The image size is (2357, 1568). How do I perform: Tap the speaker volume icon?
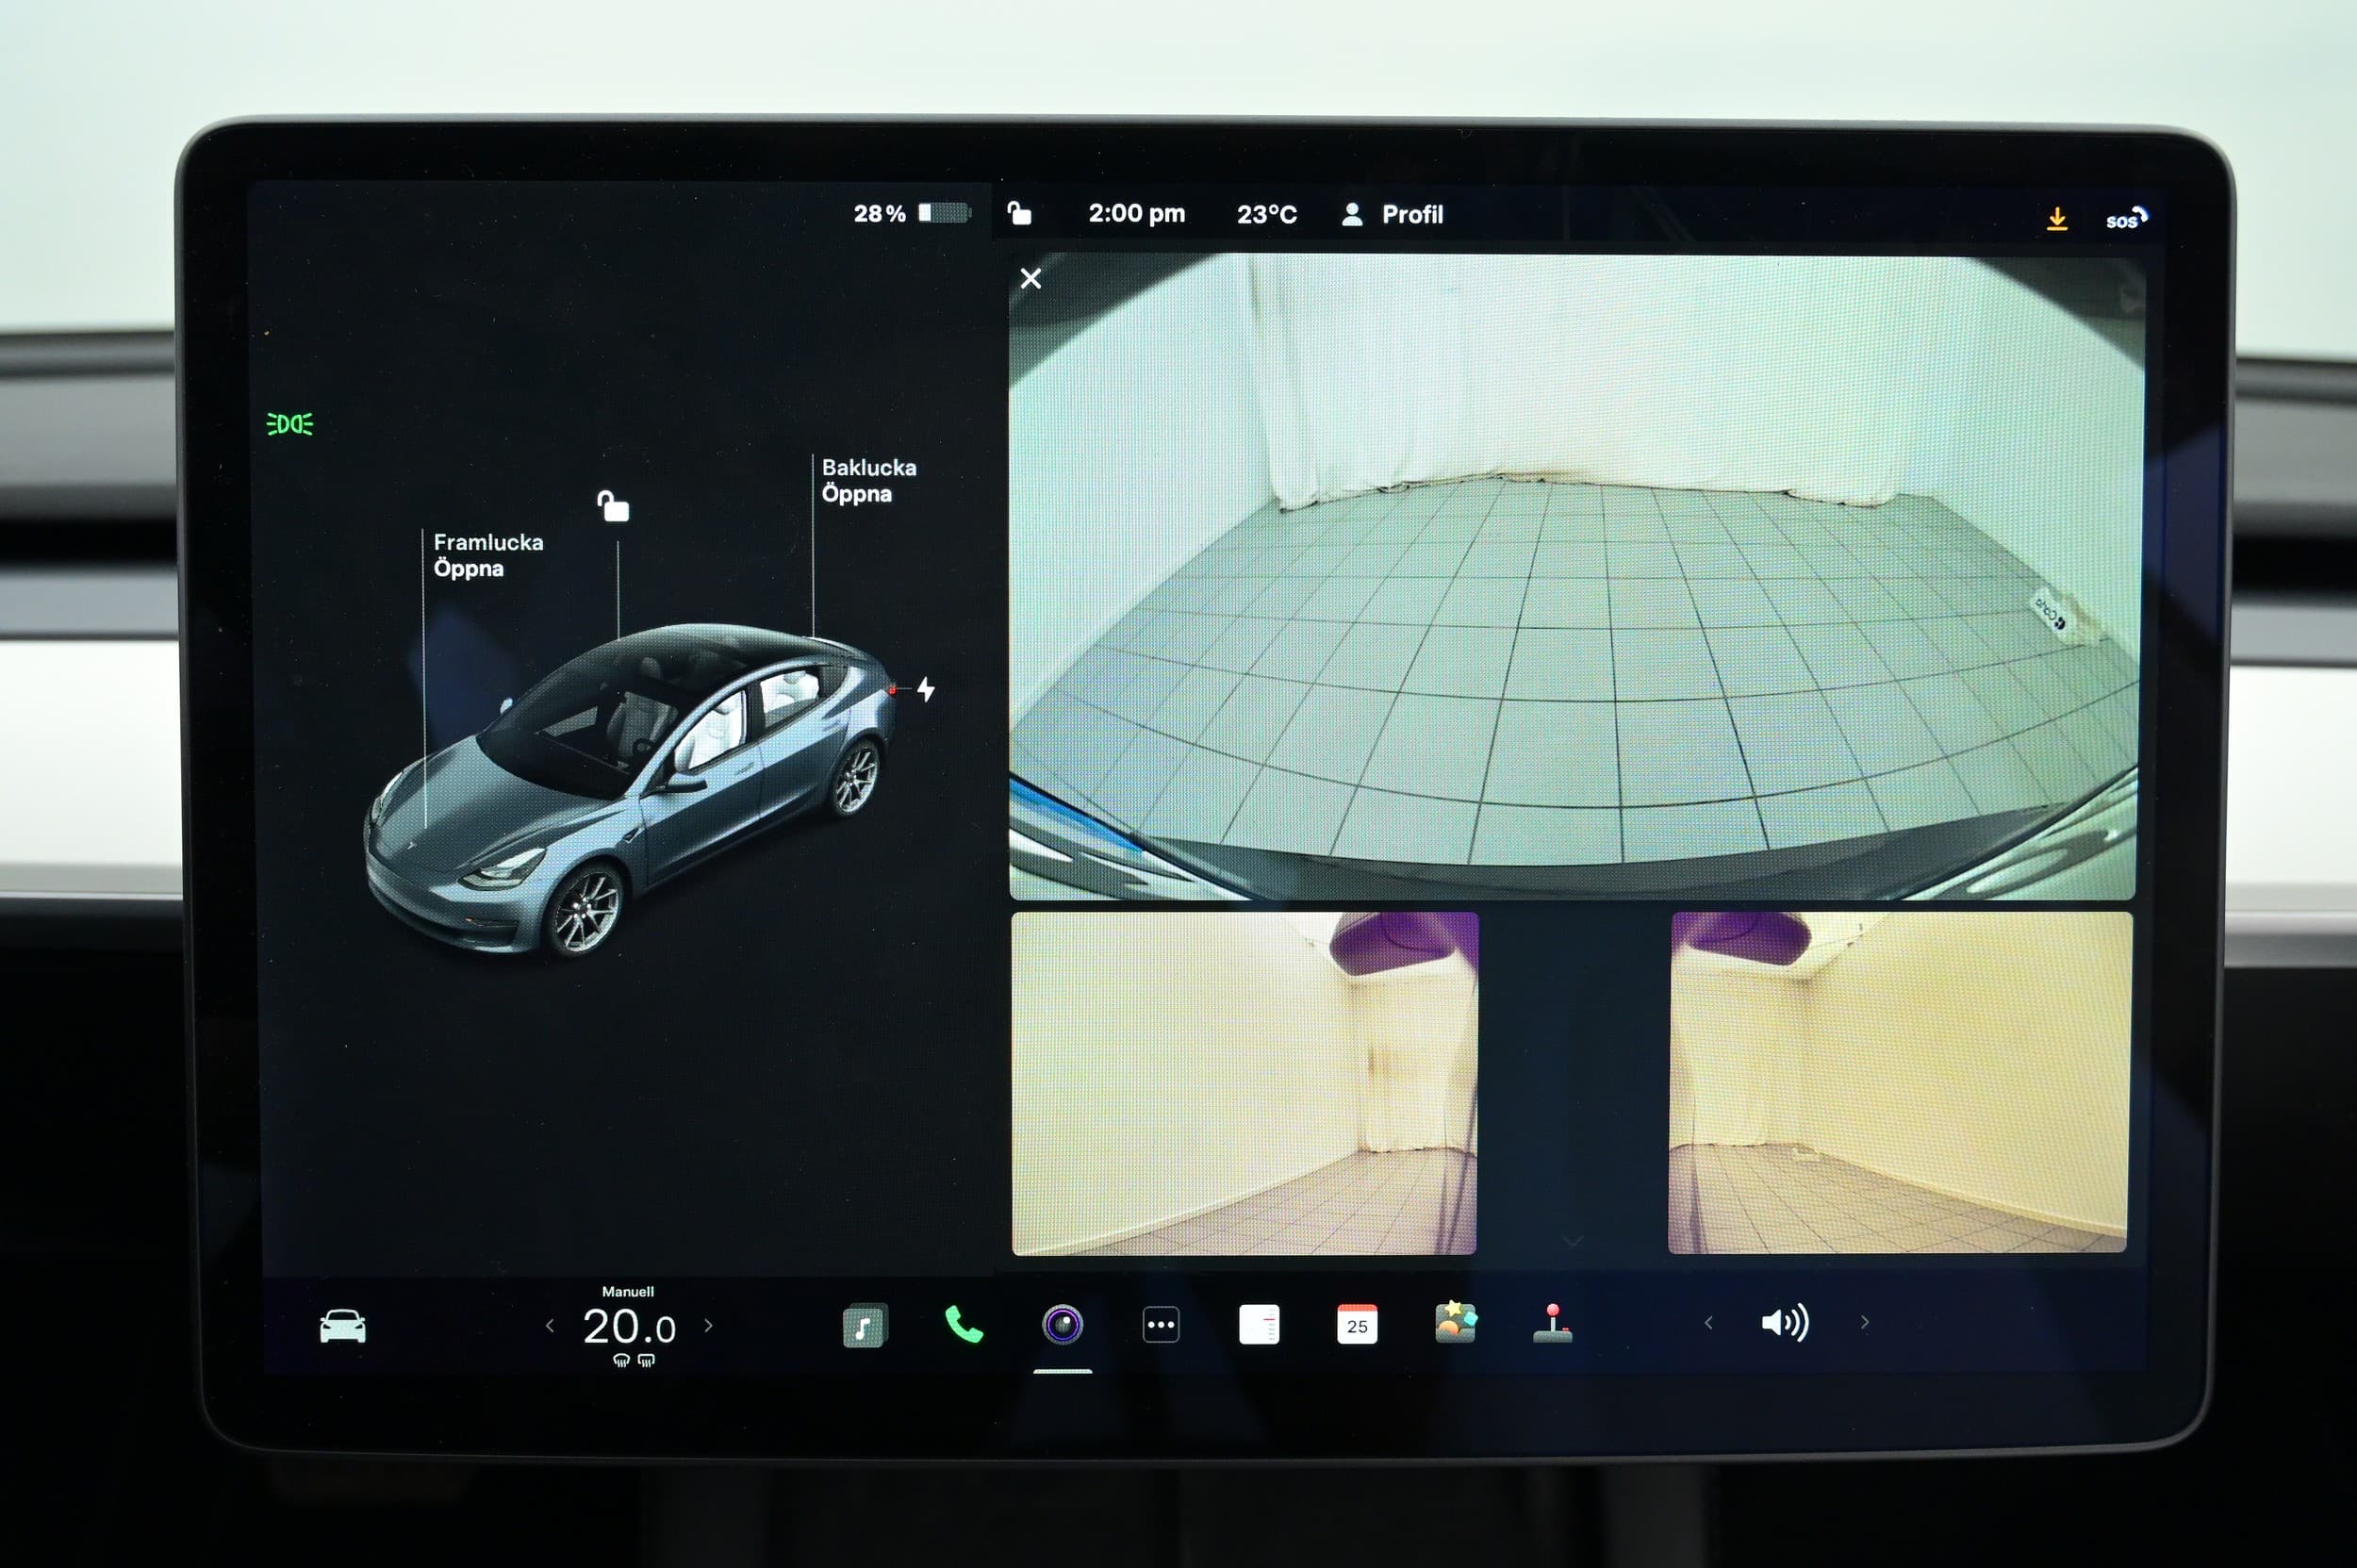point(1784,1323)
